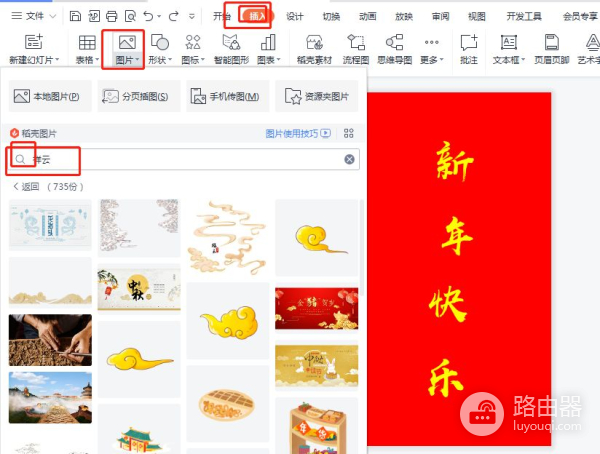Select the golden mountain ridge thumbnail

point(50,283)
